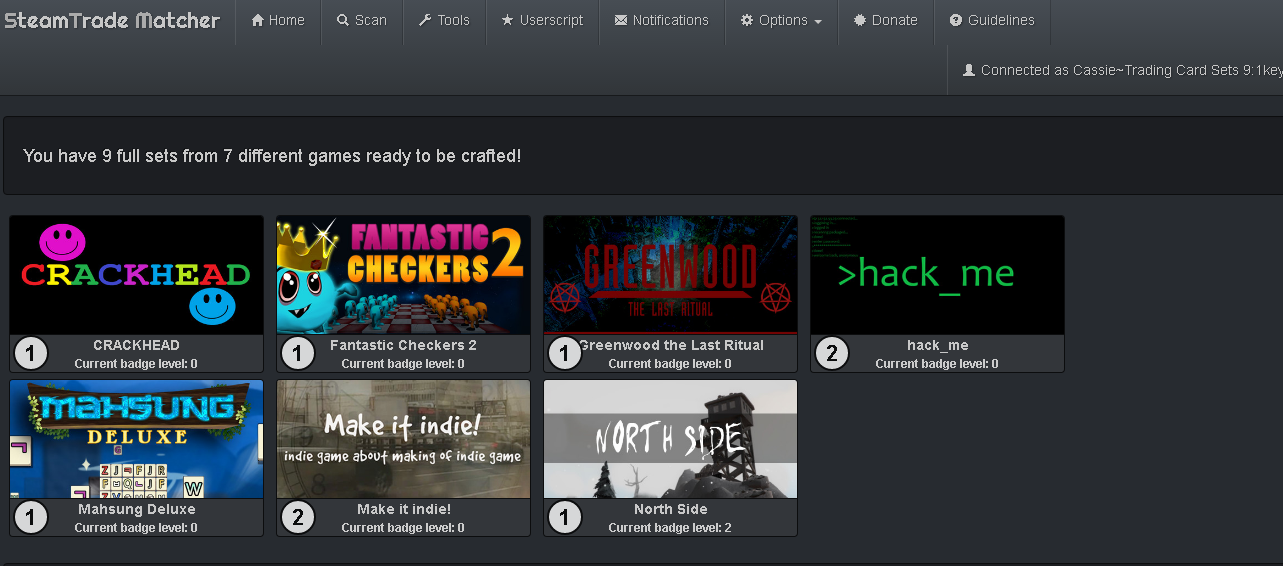This screenshot has height=566, width=1283.
Task: Click the North Side title text
Action: point(671,509)
